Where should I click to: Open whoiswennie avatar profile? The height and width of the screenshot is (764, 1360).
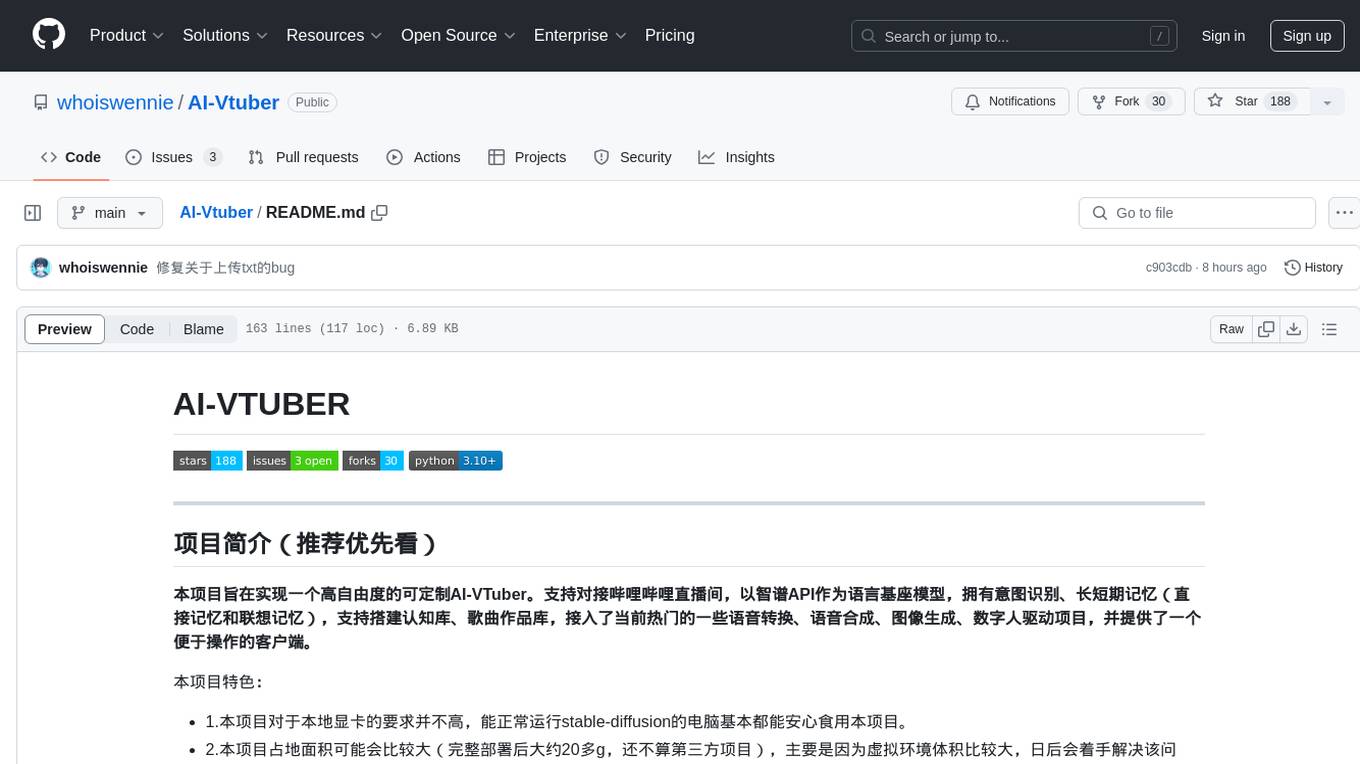[41, 268]
